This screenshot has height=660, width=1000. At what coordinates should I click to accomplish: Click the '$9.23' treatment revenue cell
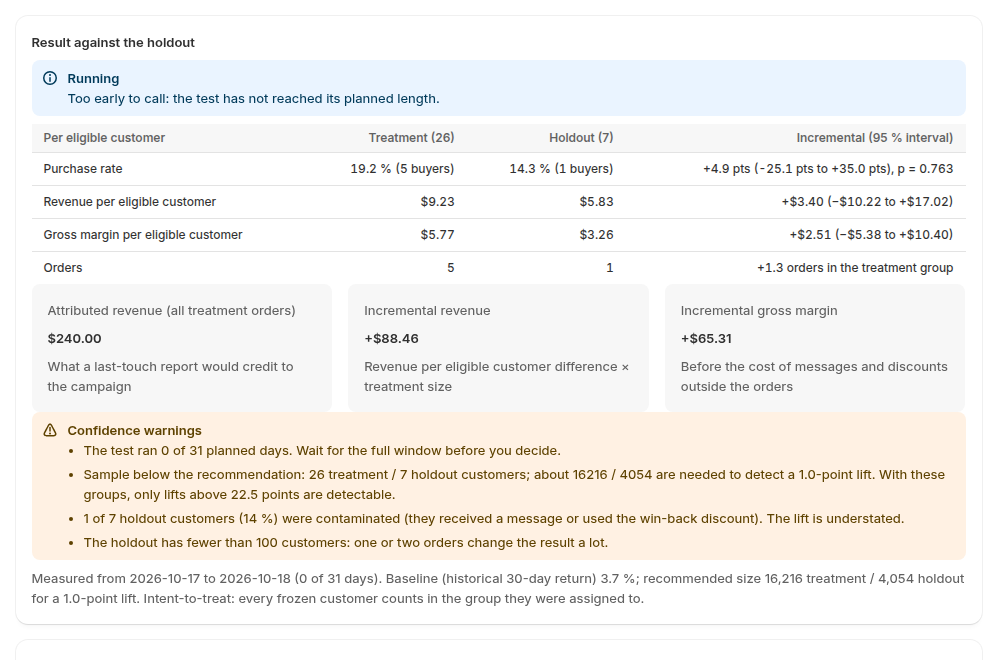point(438,202)
